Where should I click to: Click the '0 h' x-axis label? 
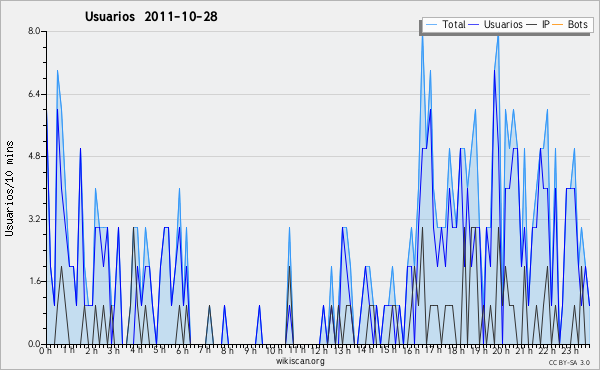pos(46,350)
